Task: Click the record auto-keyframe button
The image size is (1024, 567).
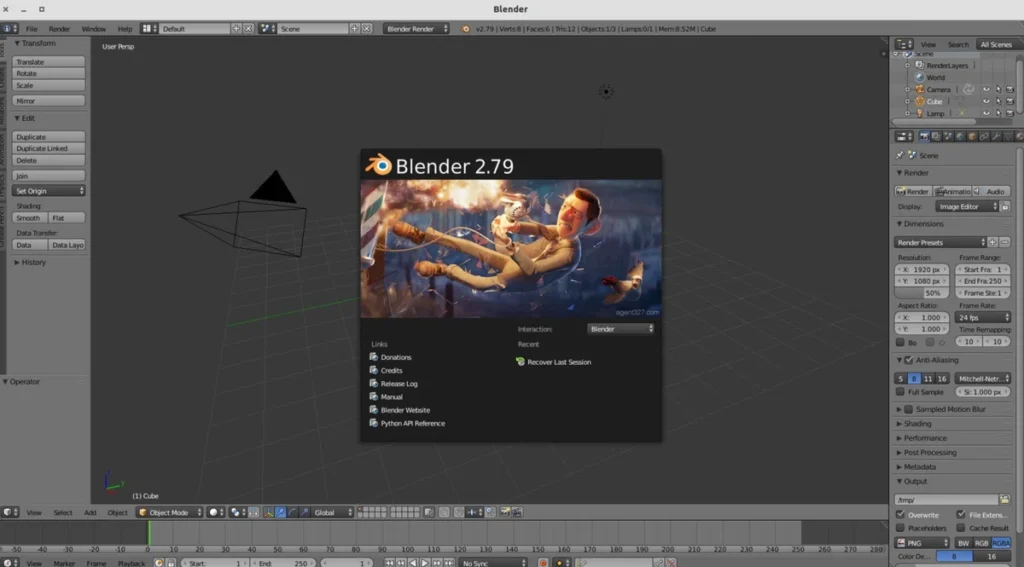Action: pyautogui.click(x=543, y=562)
